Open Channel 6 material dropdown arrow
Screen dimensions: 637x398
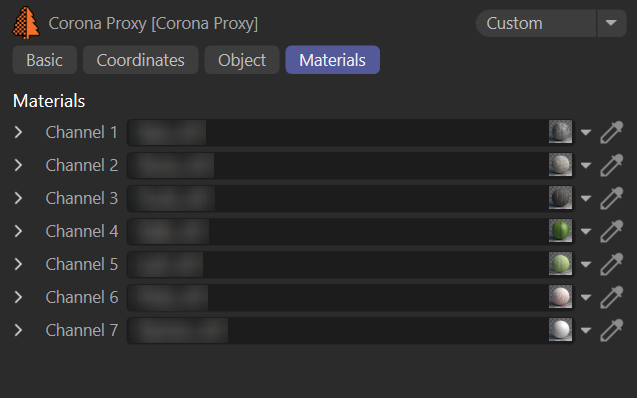[x=585, y=297]
